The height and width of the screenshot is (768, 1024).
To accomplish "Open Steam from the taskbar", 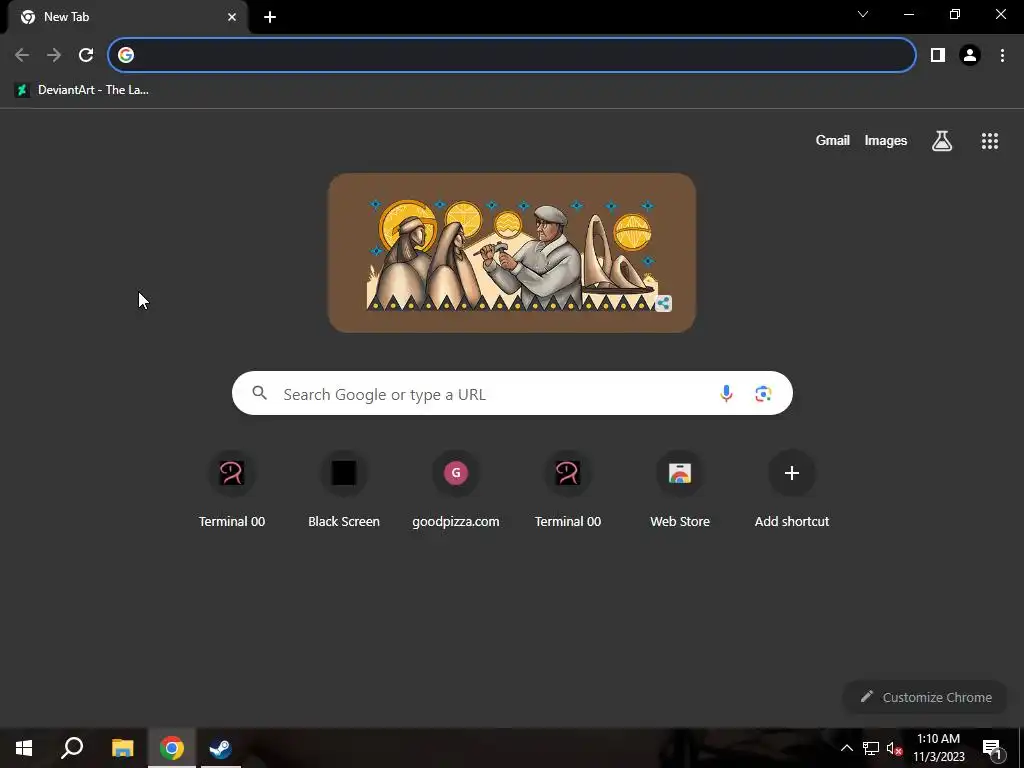I will (x=220, y=748).
